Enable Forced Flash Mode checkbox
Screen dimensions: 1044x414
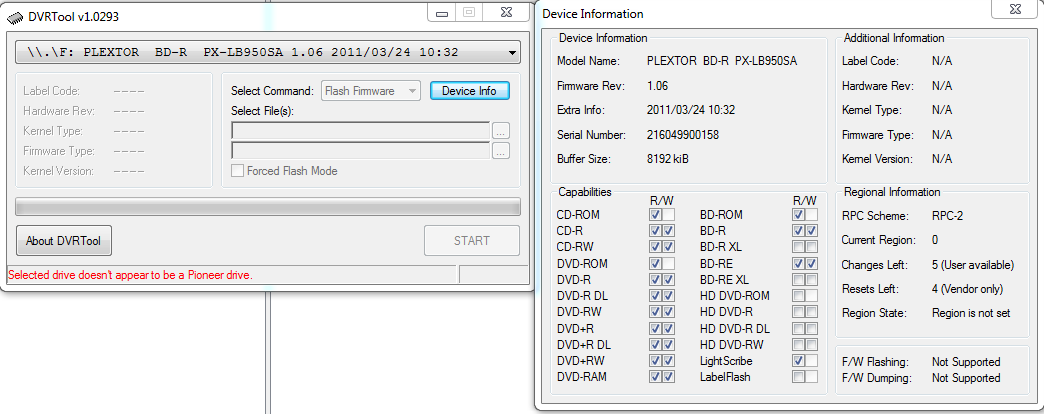(237, 171)
